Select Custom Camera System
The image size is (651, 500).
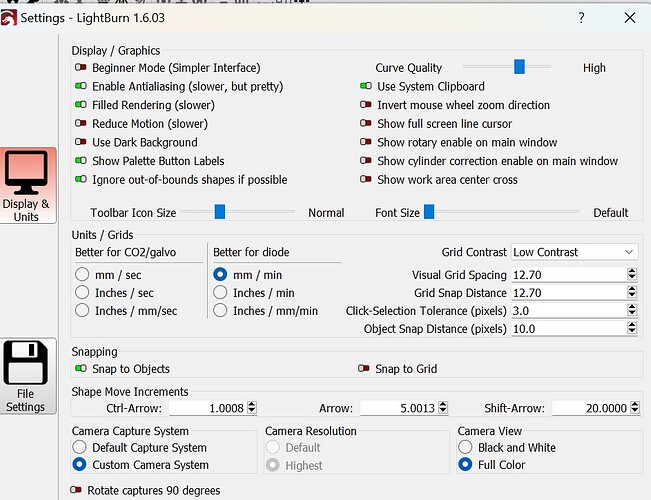[x=79, y=464]
